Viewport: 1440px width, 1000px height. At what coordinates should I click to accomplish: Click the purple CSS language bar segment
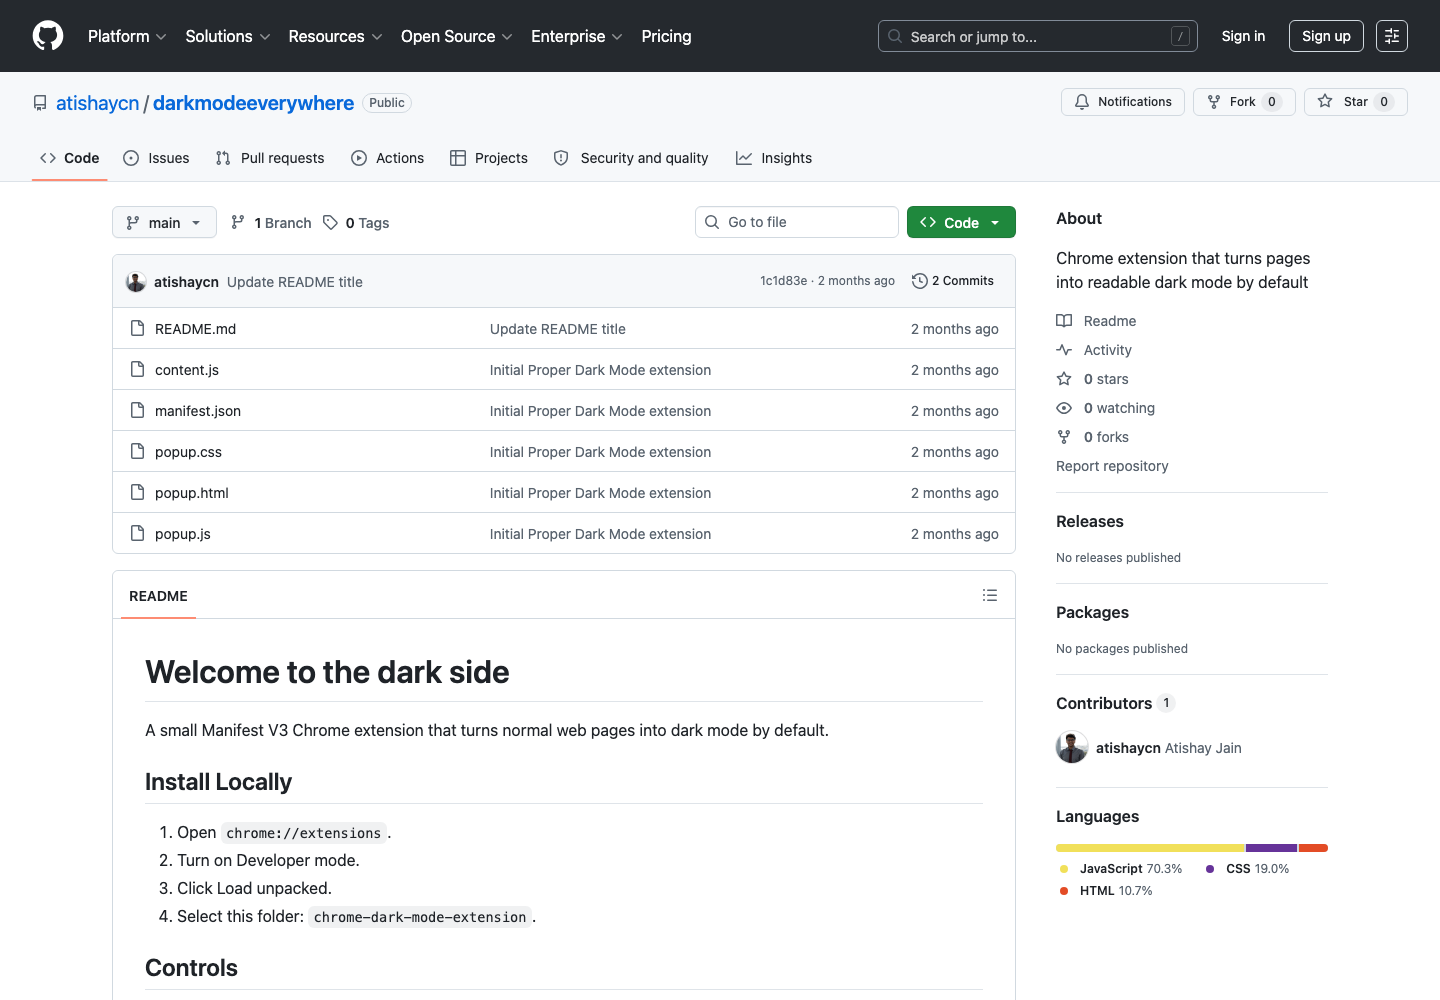1272,848
